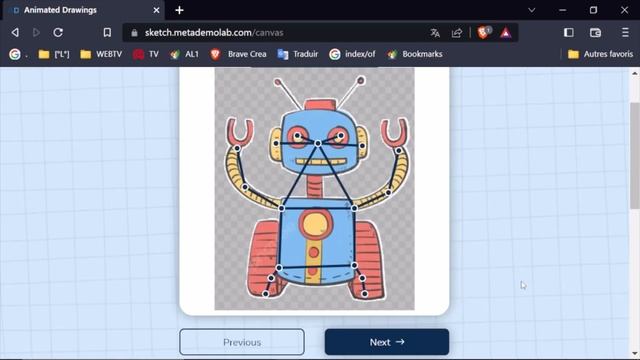Click the scrollbar up arrow
640x360 pixels.
tap(635, 73)
